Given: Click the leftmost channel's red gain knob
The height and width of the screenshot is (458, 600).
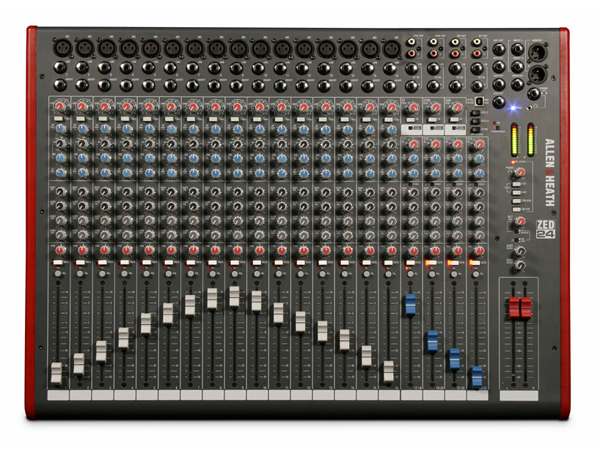Looking at the screenshot, I should pyautogui.click(x=60, y=106).
